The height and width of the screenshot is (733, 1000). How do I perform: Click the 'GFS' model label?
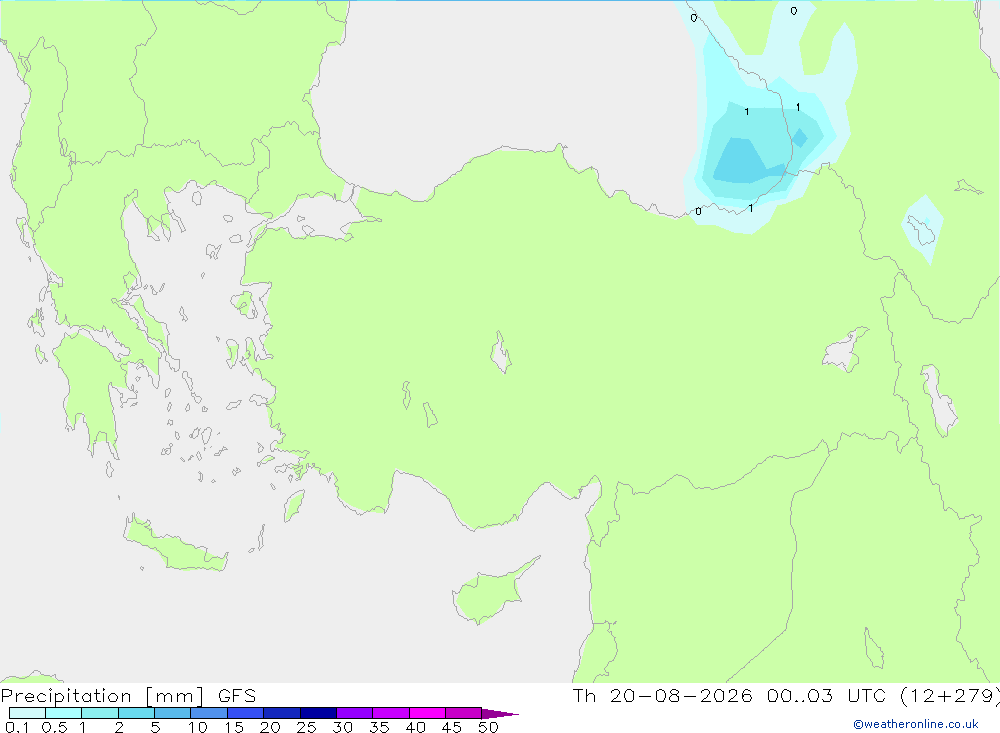(237, 696)
